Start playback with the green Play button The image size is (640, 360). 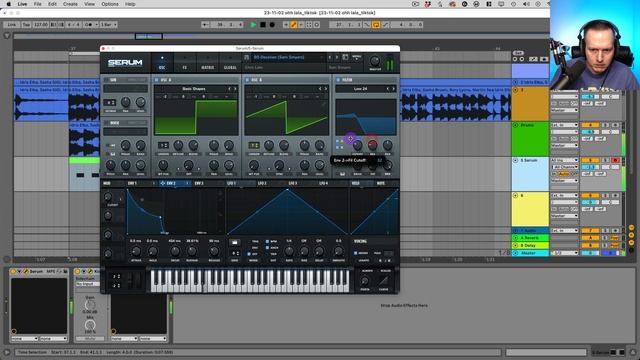click(x=253, y=25)
